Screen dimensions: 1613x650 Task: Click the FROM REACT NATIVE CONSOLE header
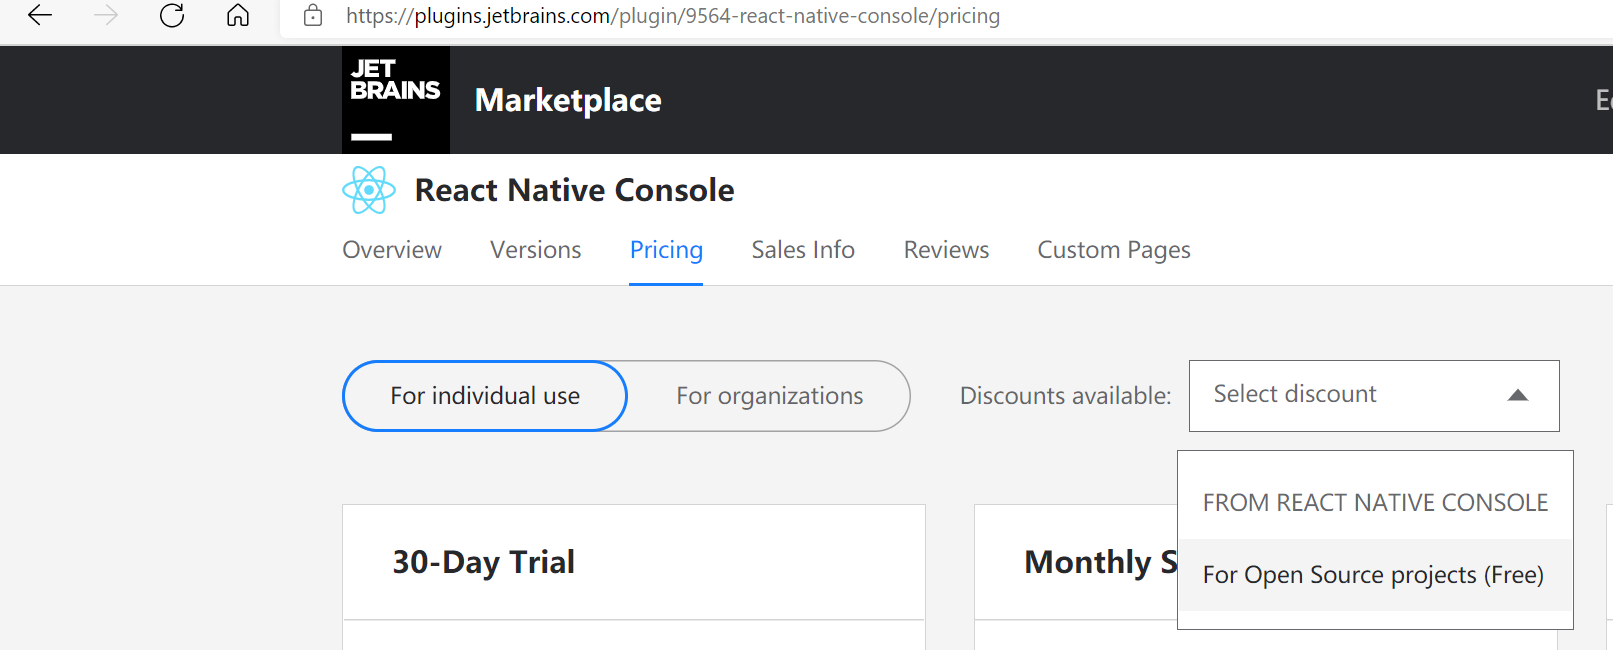pyautogui.click(x=1375, y=503)
